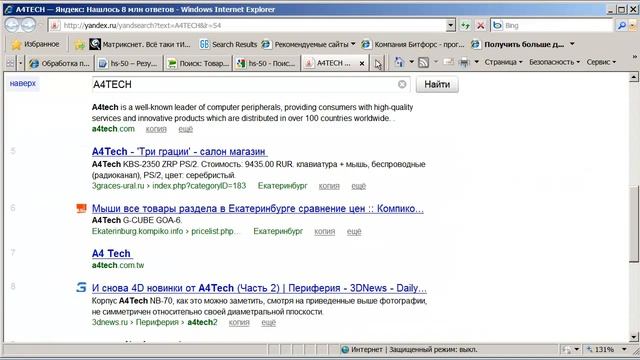The width and height of the screenshot is (640, 360).
Task: Open копия link for a4tech.com result
Action: click(156, 129)
